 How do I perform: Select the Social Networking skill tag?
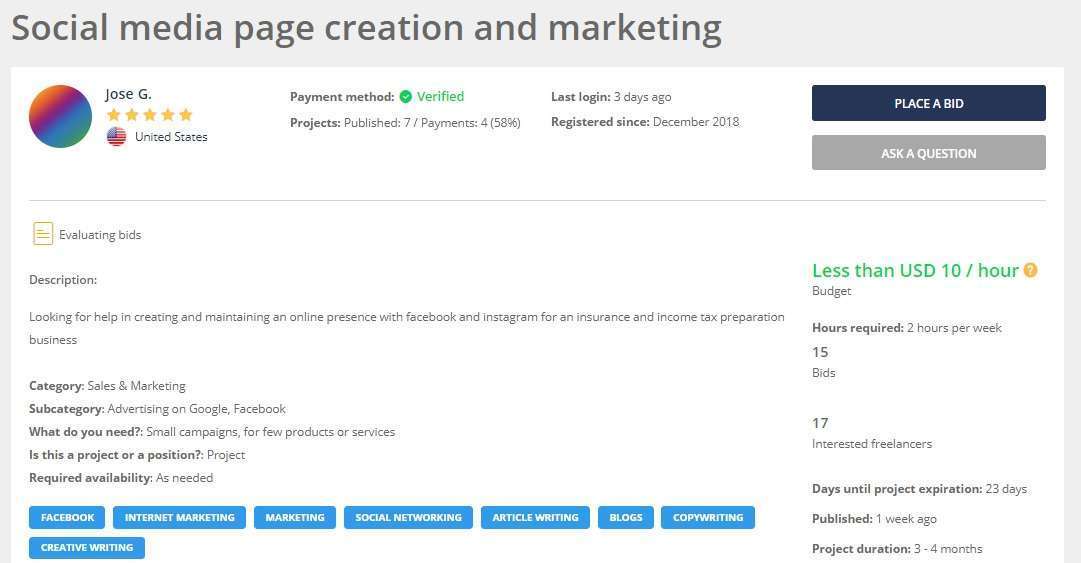point(408,517)
